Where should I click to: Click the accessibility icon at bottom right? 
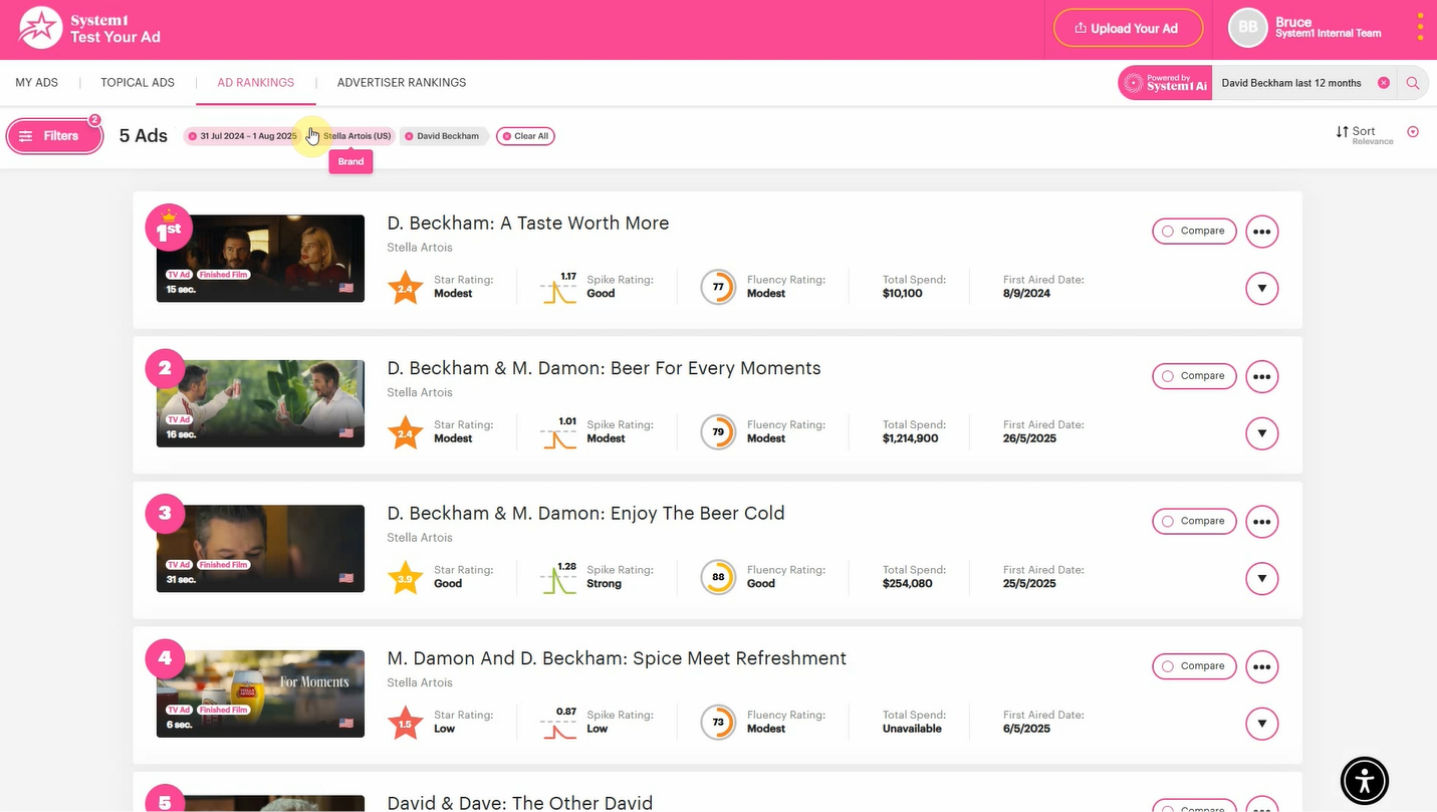pos(1364,780)
